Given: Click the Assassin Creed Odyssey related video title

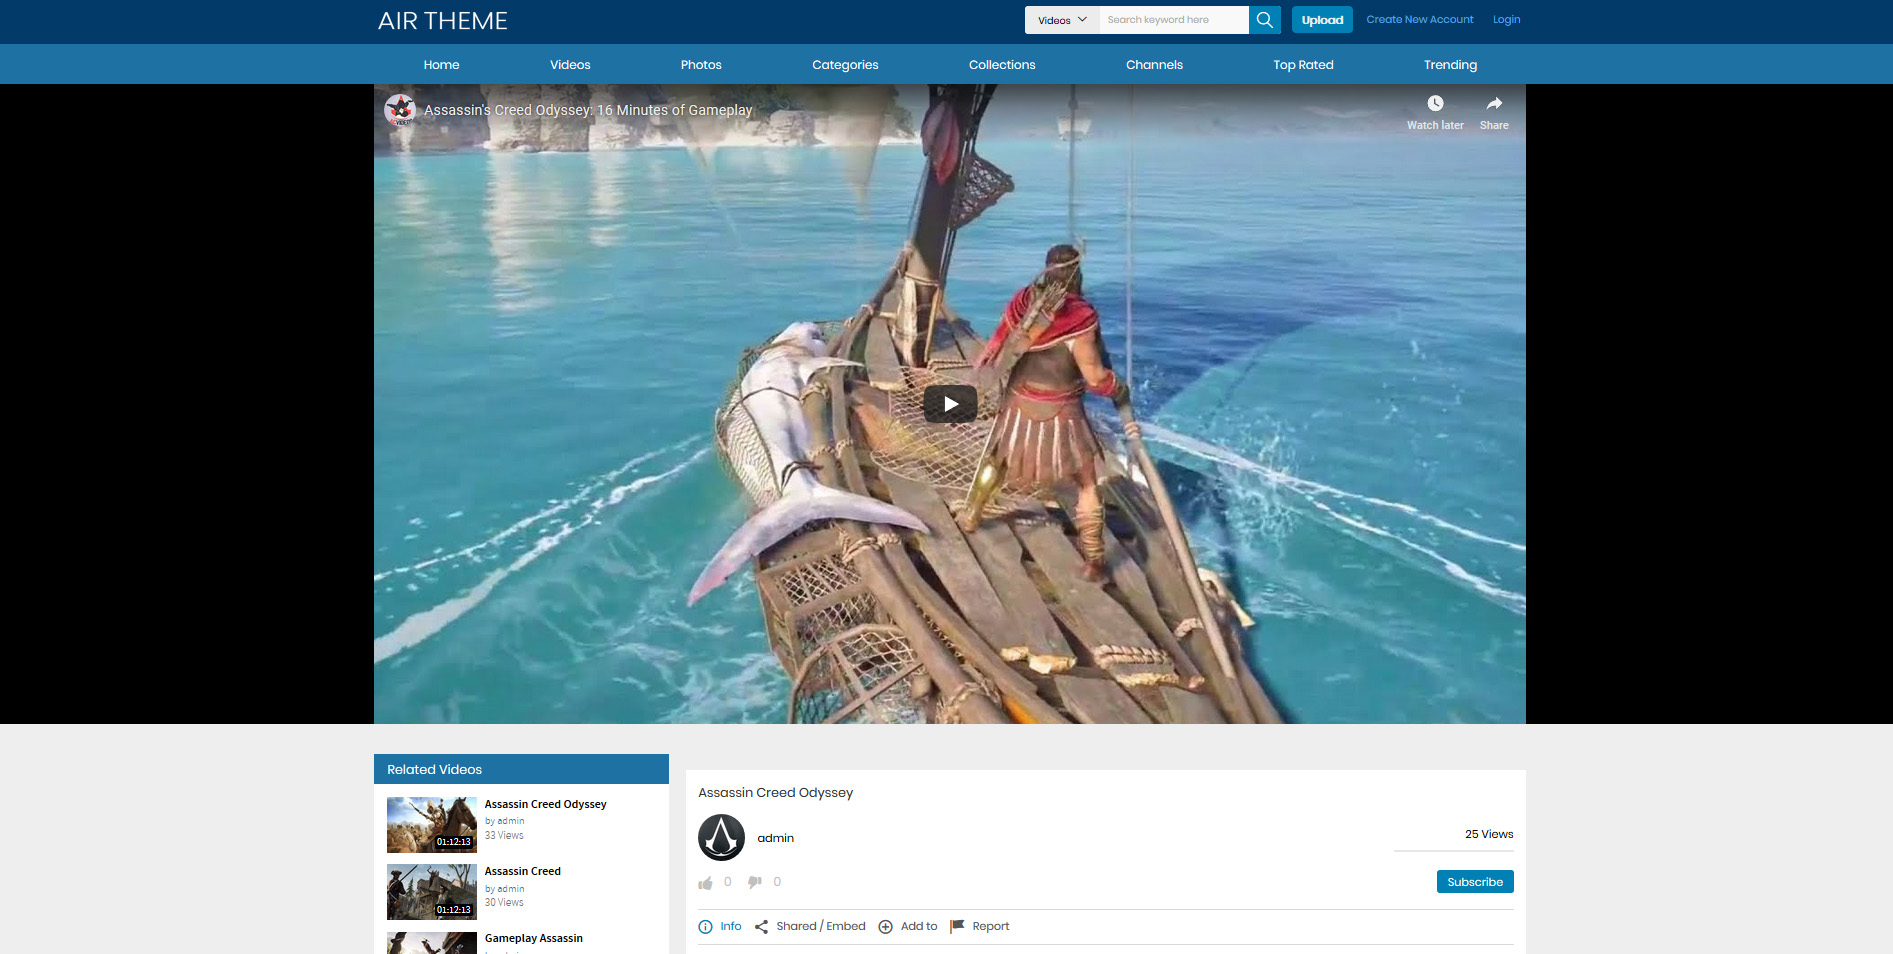Looking at the screenshot, I should coord(545,804).
